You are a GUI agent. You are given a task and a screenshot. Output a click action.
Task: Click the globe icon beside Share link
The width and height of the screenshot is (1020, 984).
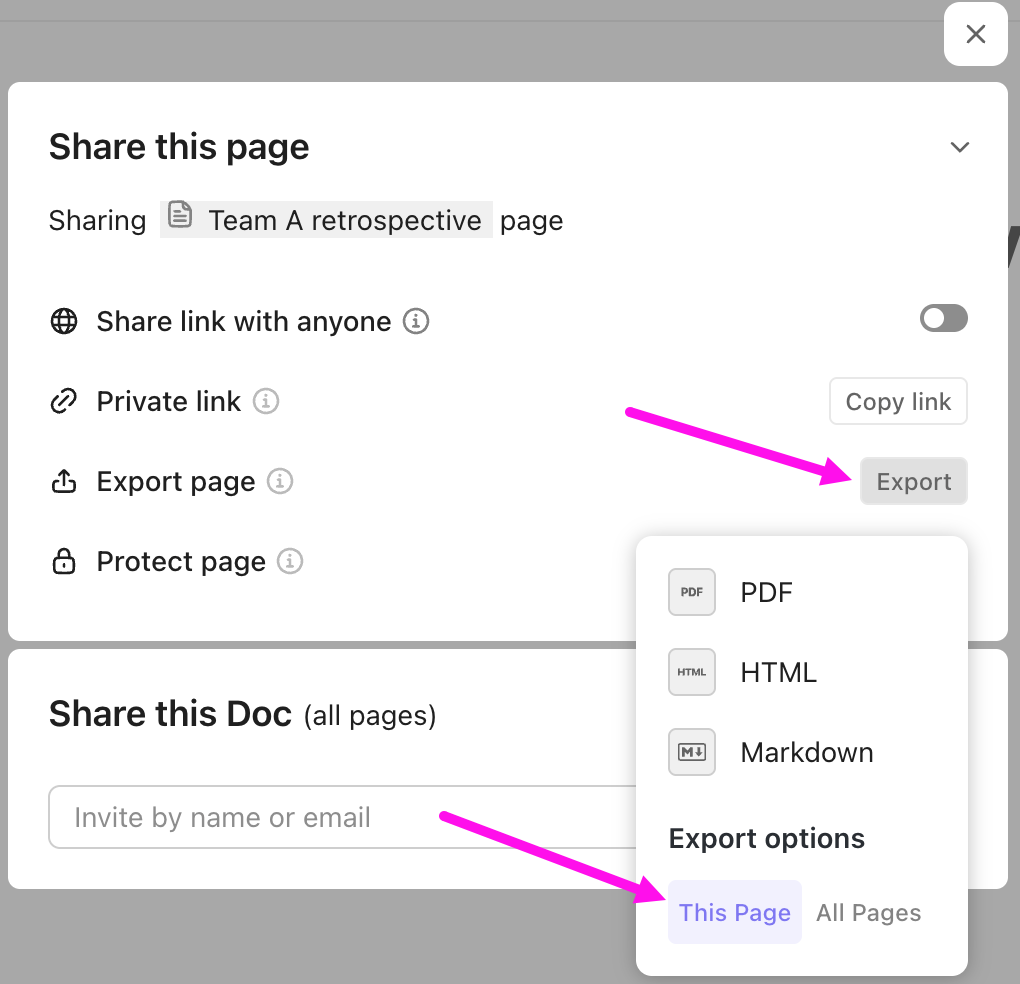pos(63,321)
